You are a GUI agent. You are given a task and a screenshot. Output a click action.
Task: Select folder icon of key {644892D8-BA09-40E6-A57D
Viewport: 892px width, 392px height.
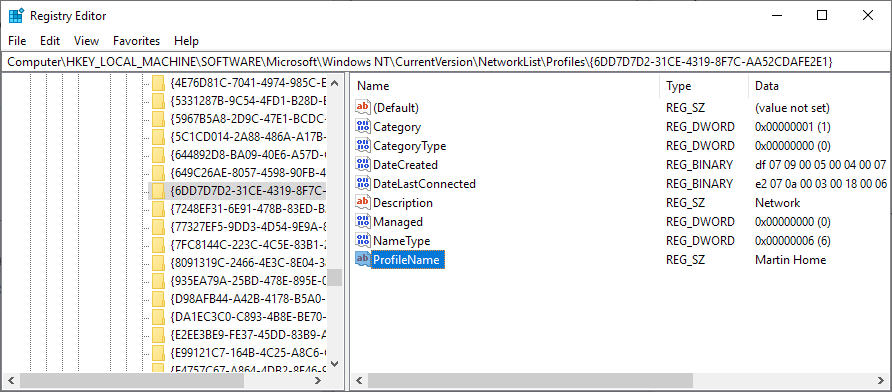158,155
